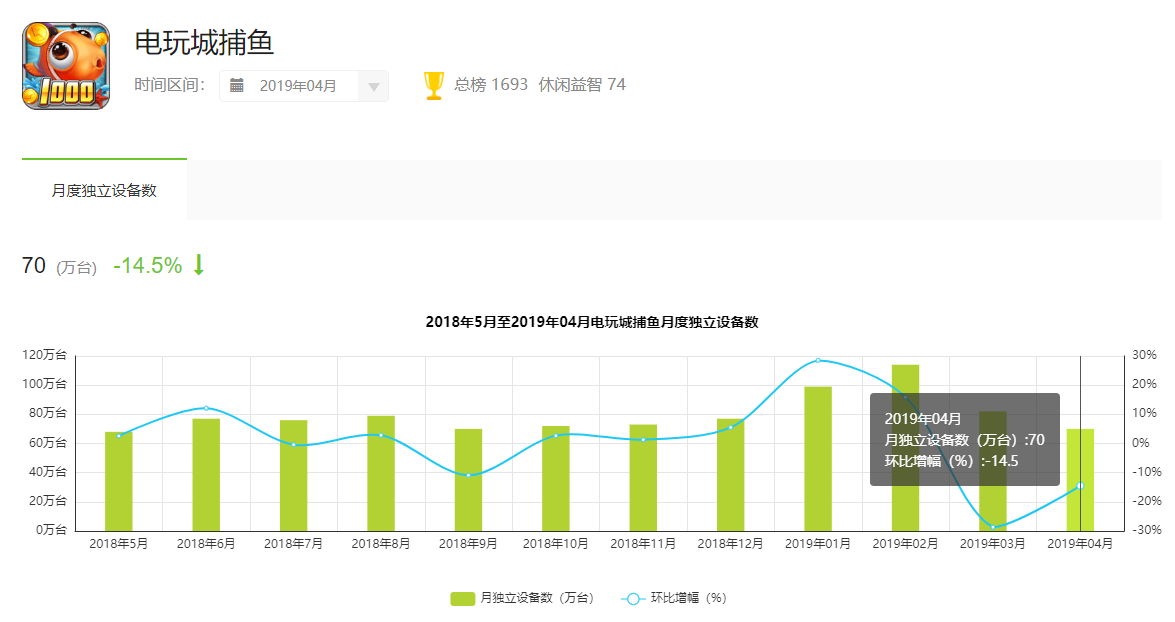Expand the date range dropdown arrow
Screen dimensions: 1175x622
(374, 87)
